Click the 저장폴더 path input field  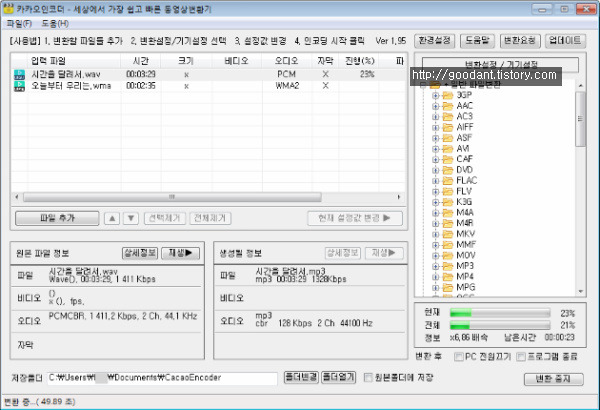[162, 378]
